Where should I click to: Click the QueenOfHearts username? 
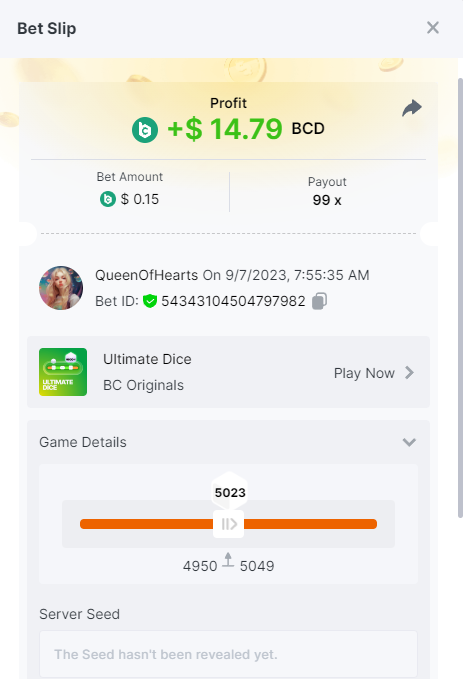(x=146, y=275)
